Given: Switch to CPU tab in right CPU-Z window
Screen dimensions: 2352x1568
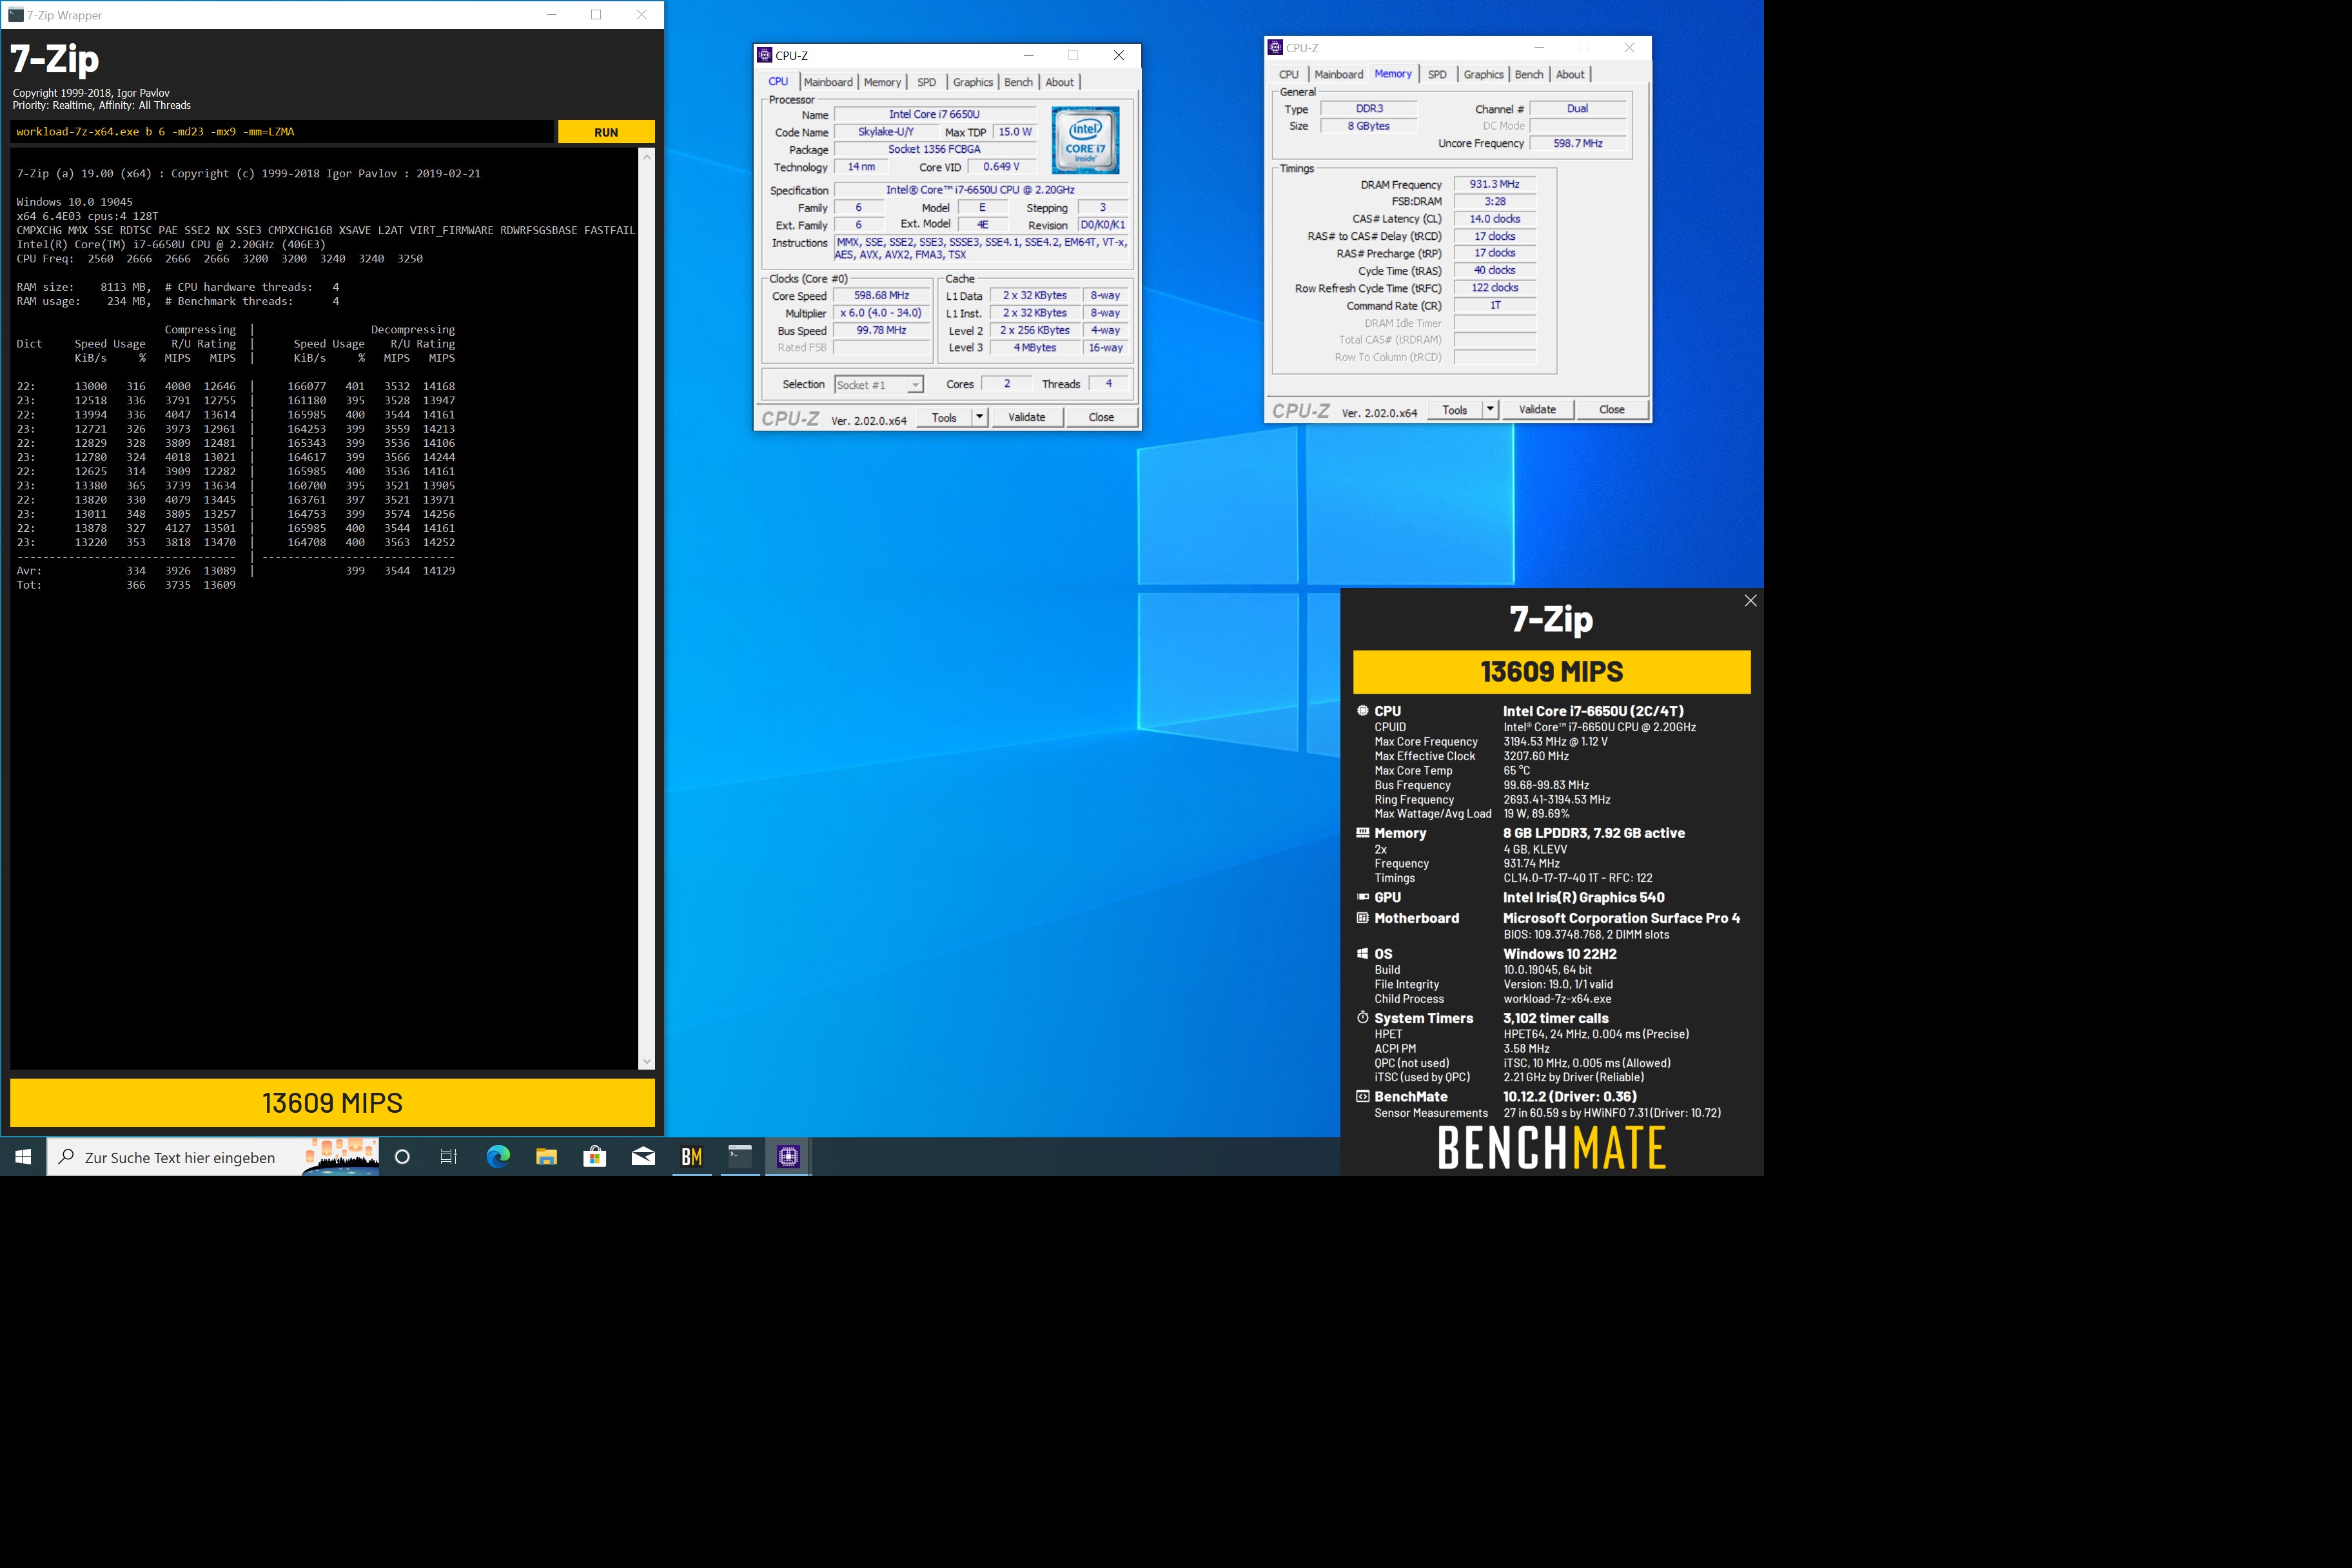Looking at the screenshot, I should point(1288,74).
